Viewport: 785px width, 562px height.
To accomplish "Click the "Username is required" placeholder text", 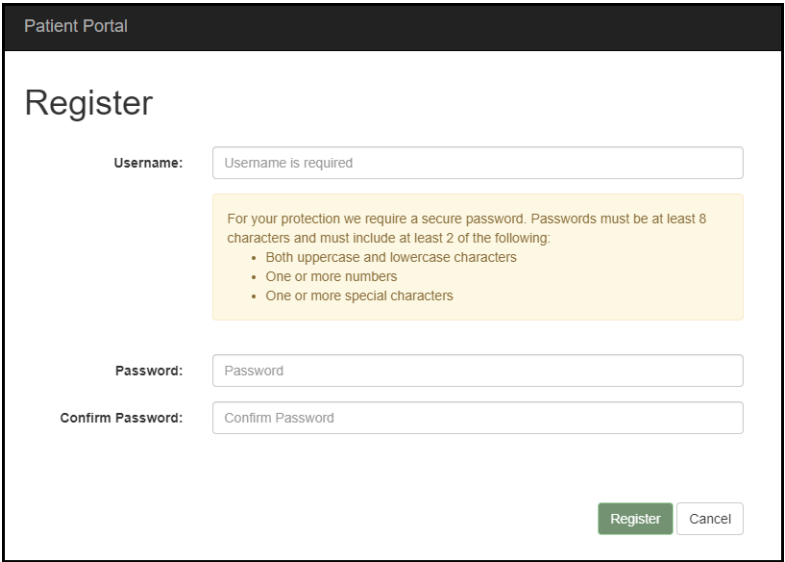I will point(290,163).
